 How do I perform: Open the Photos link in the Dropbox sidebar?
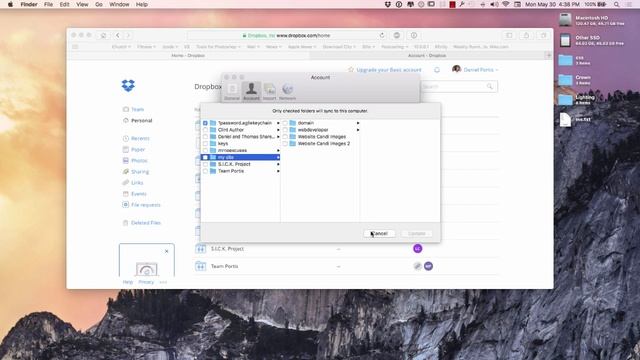coord(139,161)
